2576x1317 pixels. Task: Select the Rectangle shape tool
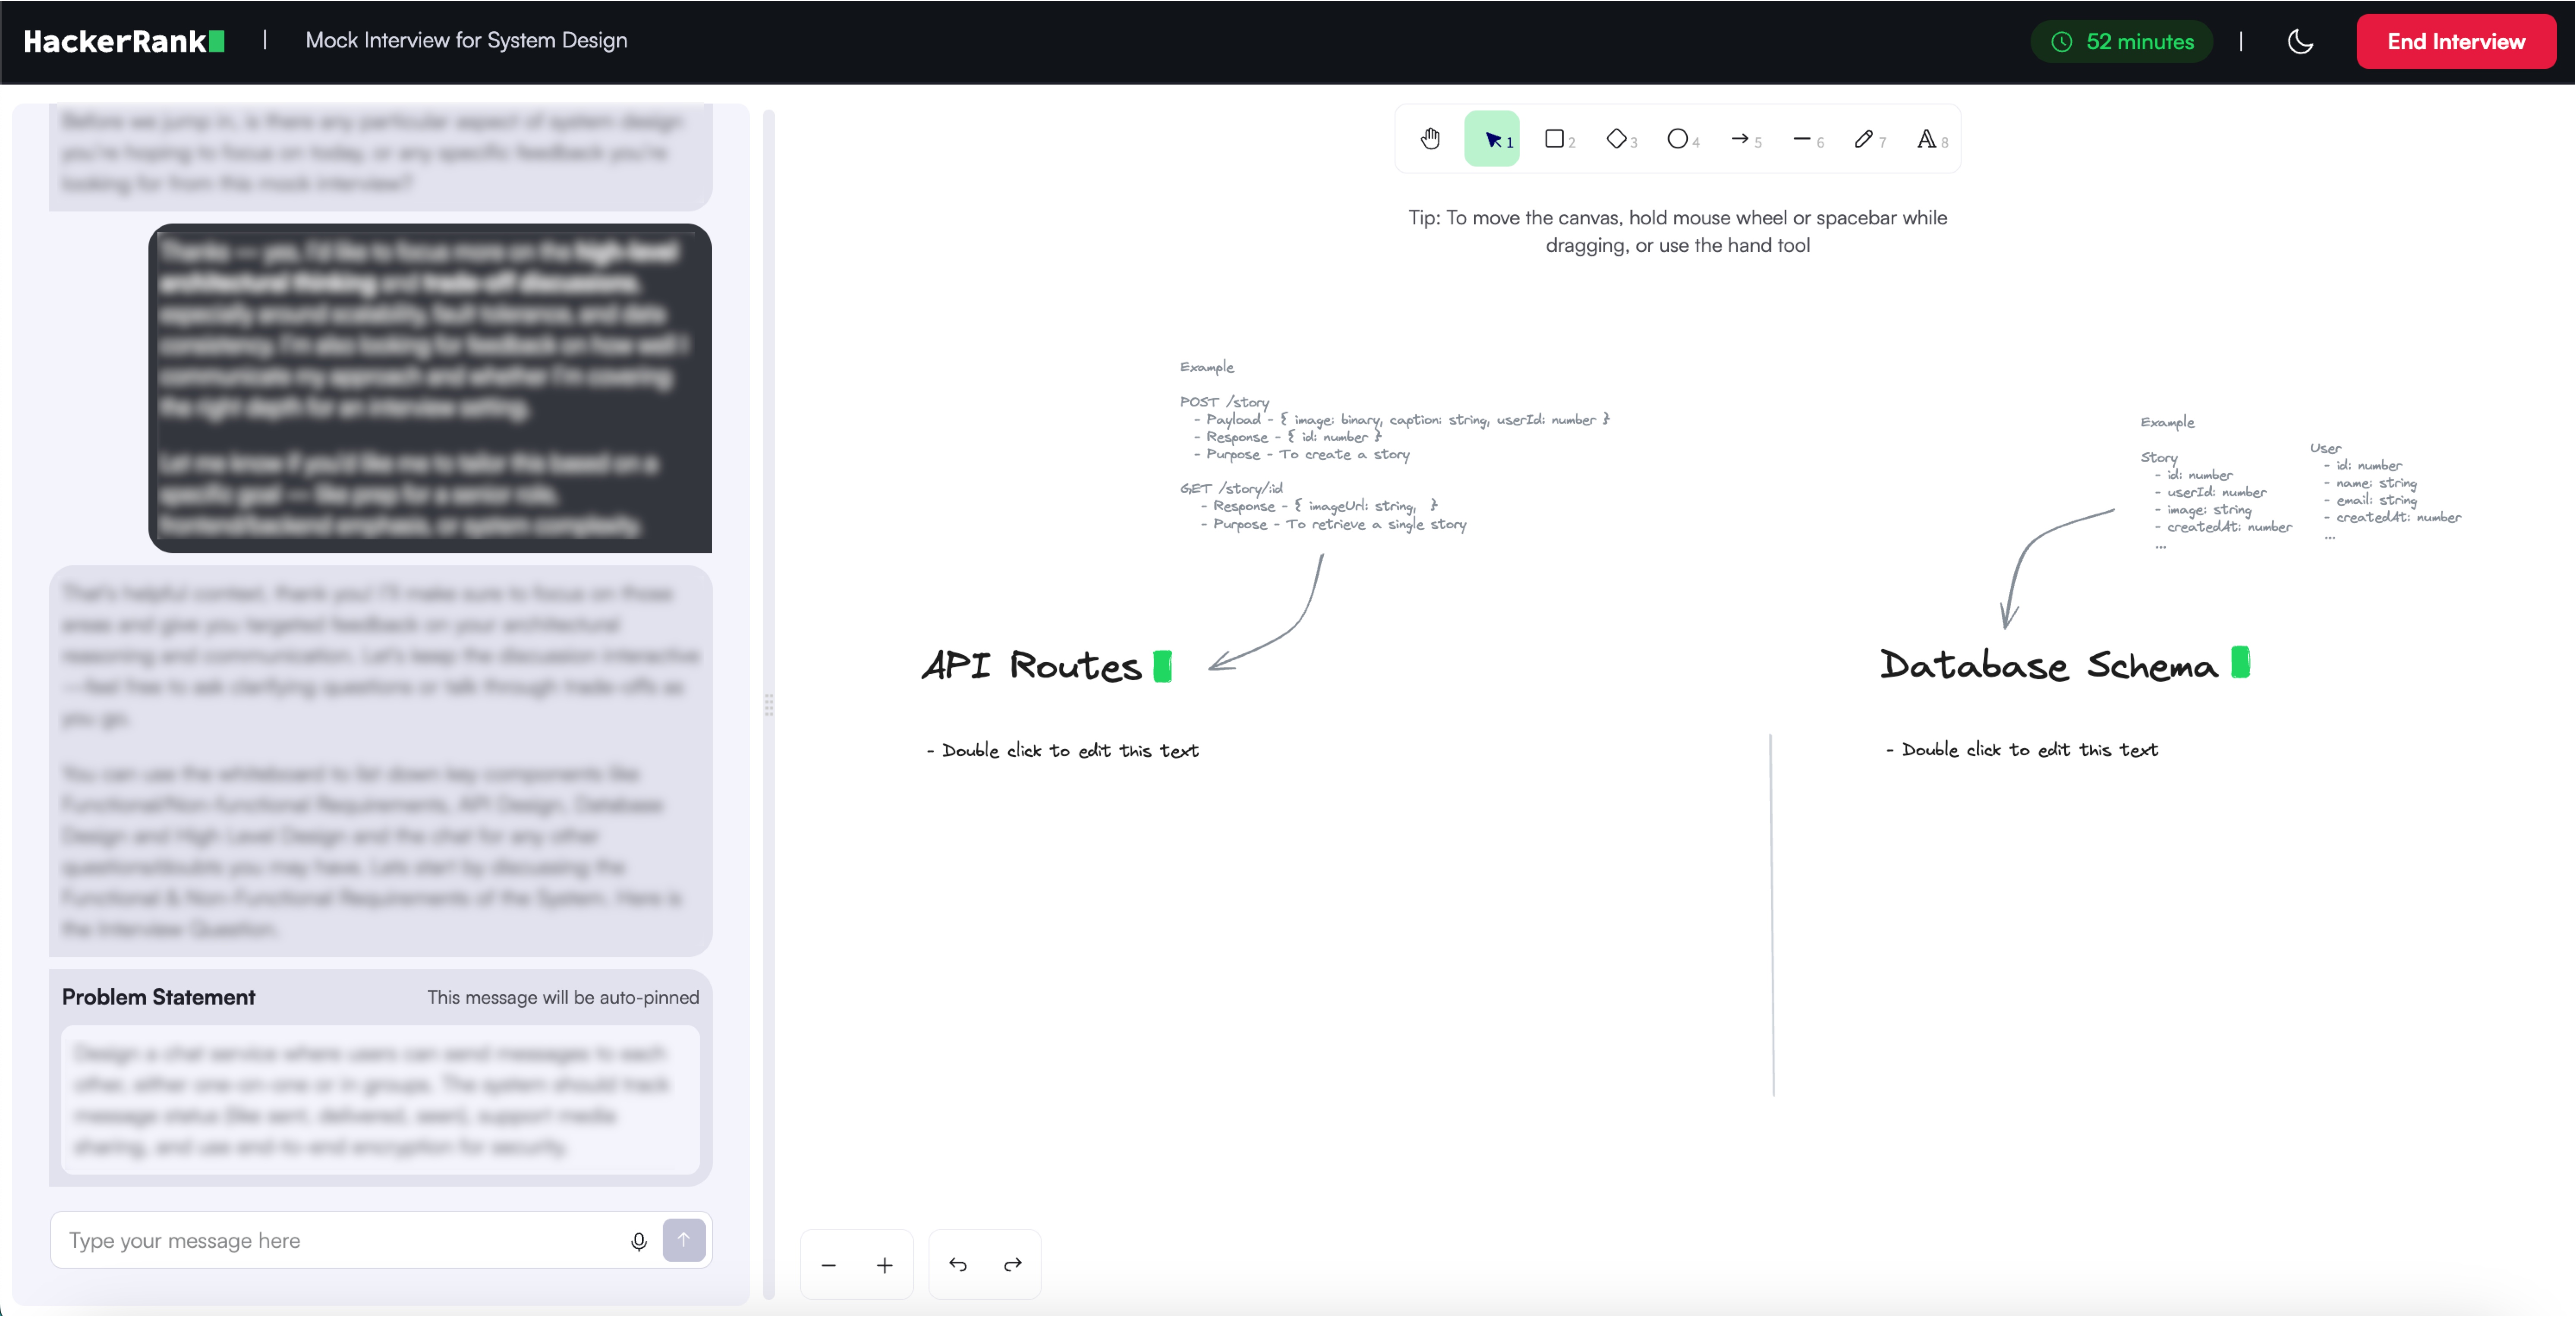1556,139
